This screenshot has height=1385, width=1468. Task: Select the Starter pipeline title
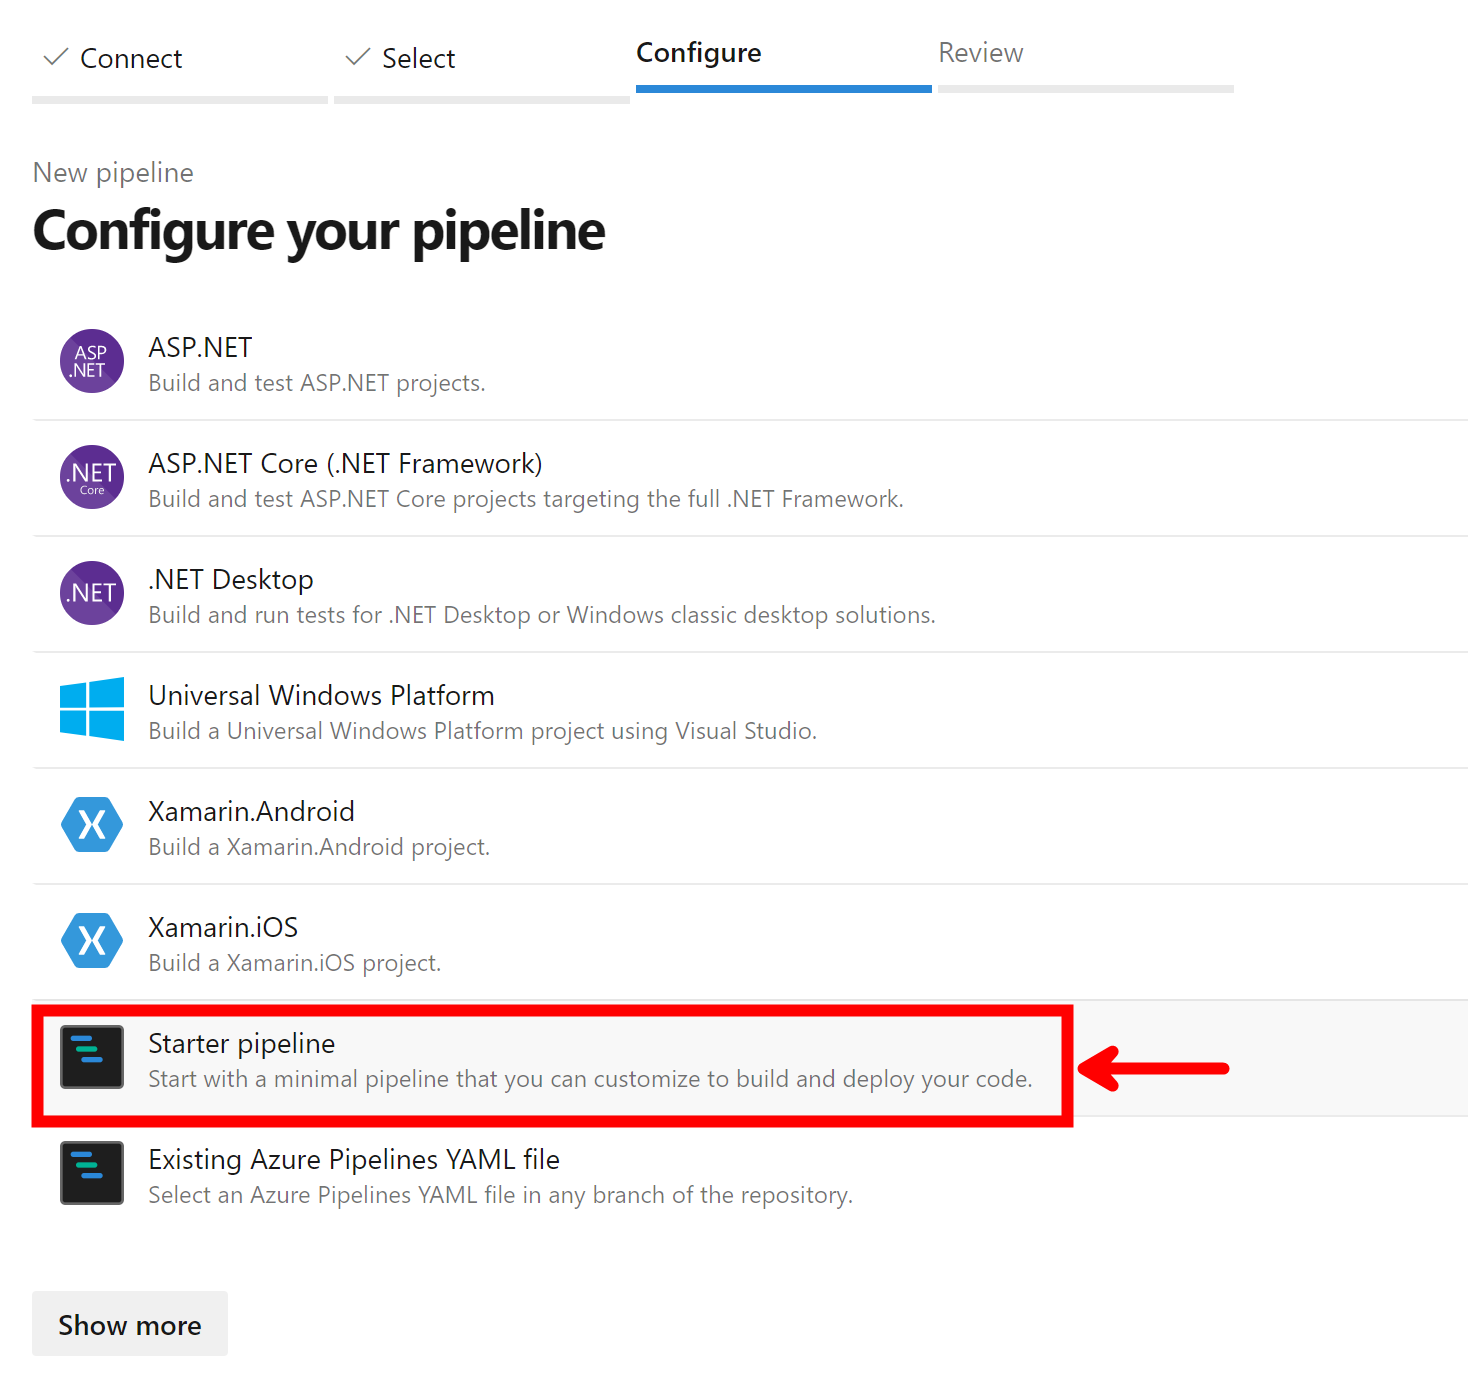click(242, 1043)
